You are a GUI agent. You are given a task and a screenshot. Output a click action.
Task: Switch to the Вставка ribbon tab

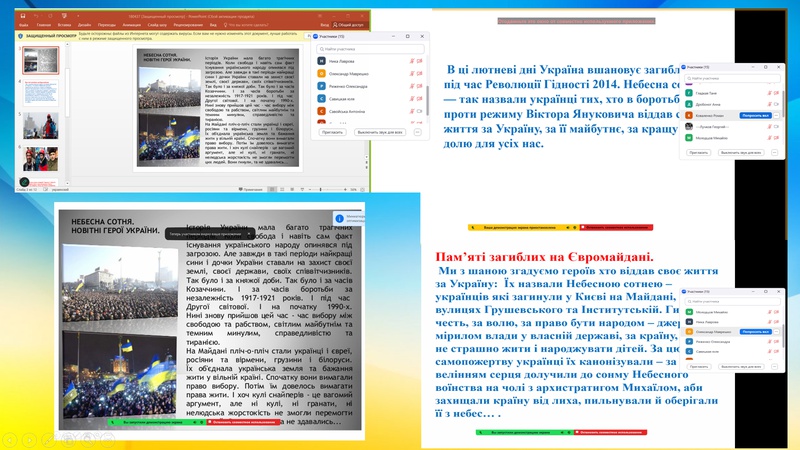(64, 25)
